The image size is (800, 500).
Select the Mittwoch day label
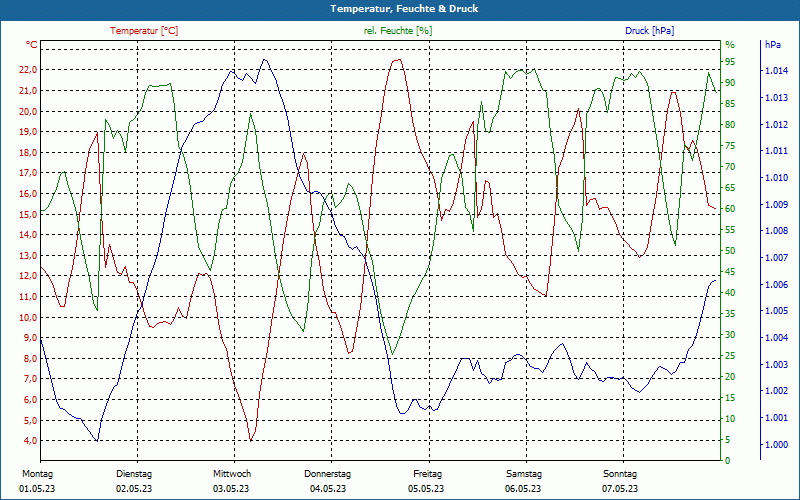tap(232, 474)
